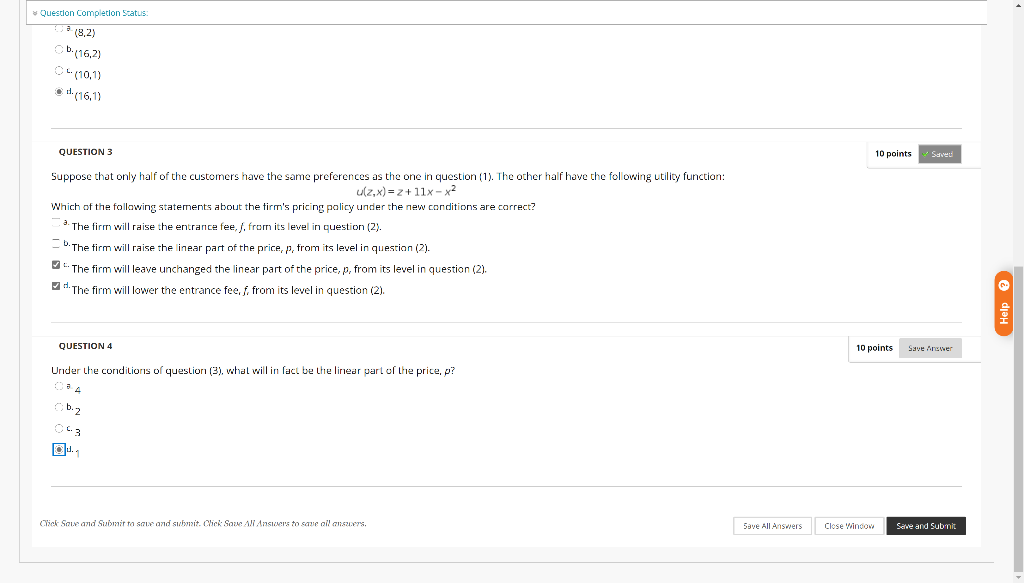The width and height of the screenshot is (1024, 583).
Task: Click the '10 points' label of Question 3
Action: tap(893, 153)
